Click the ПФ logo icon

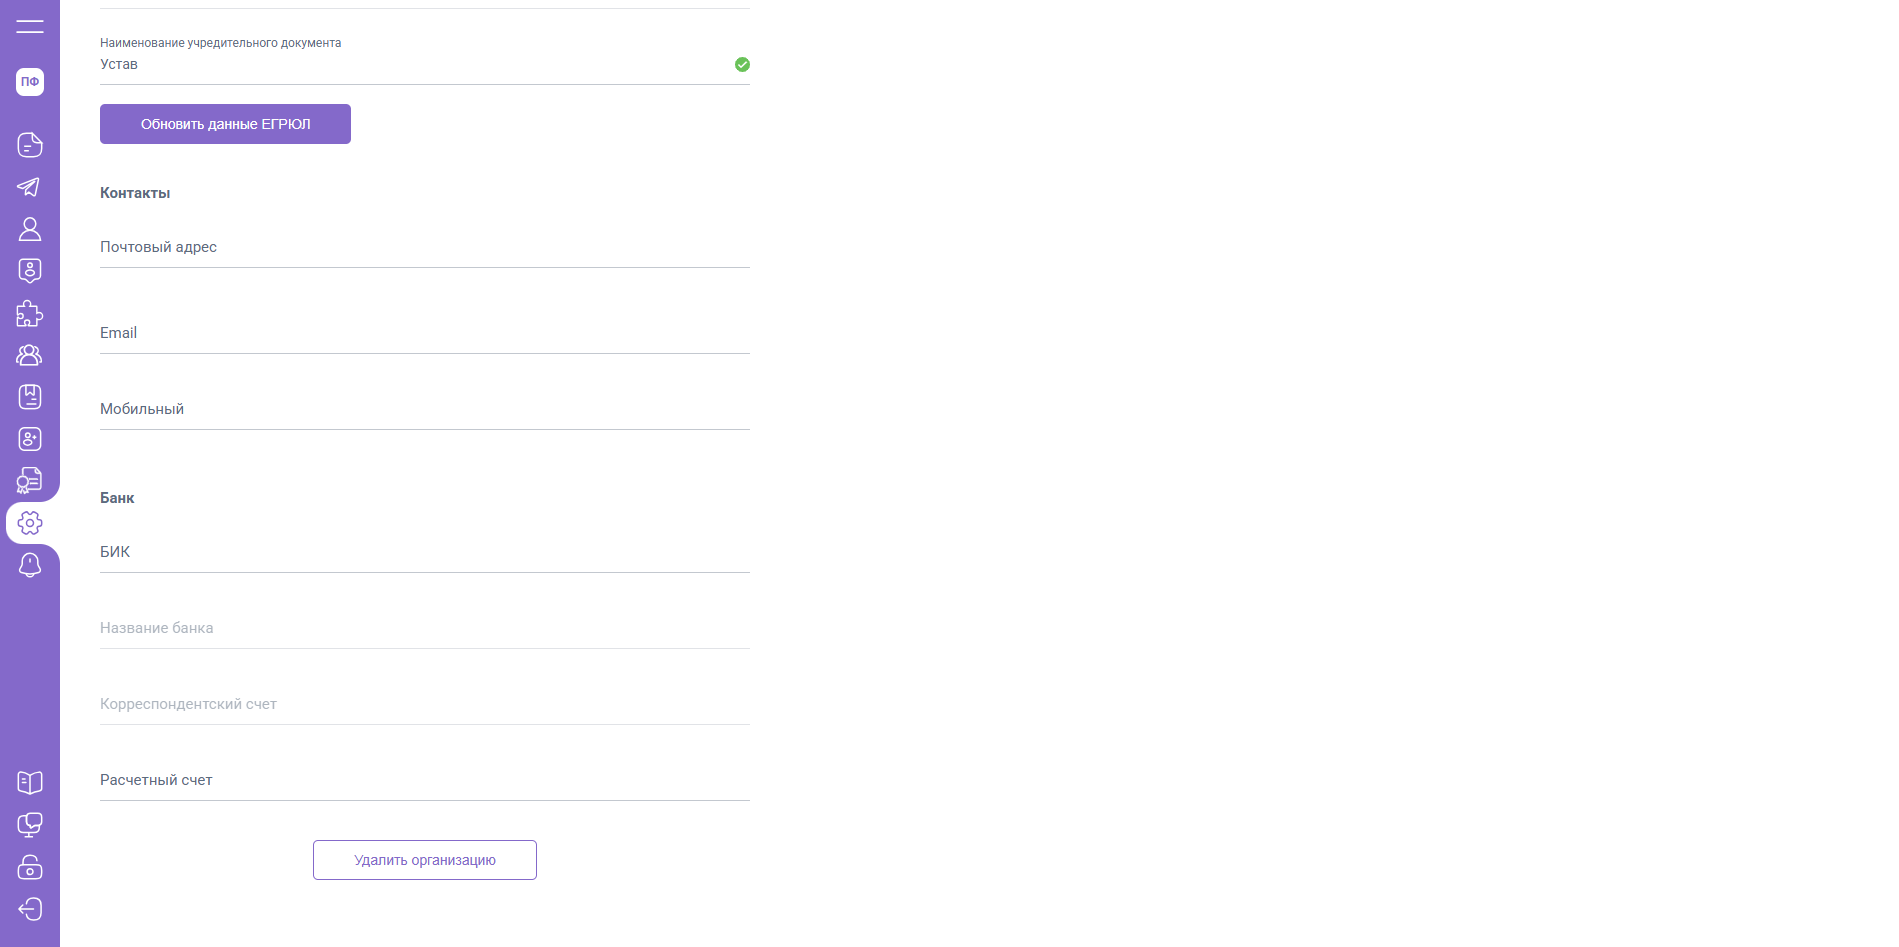(x=30, y=82)
